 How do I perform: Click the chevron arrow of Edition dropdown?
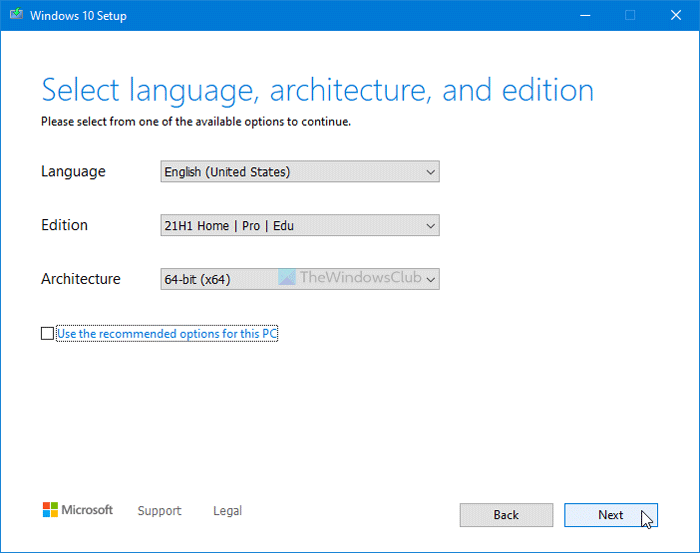tap(430, 226)
